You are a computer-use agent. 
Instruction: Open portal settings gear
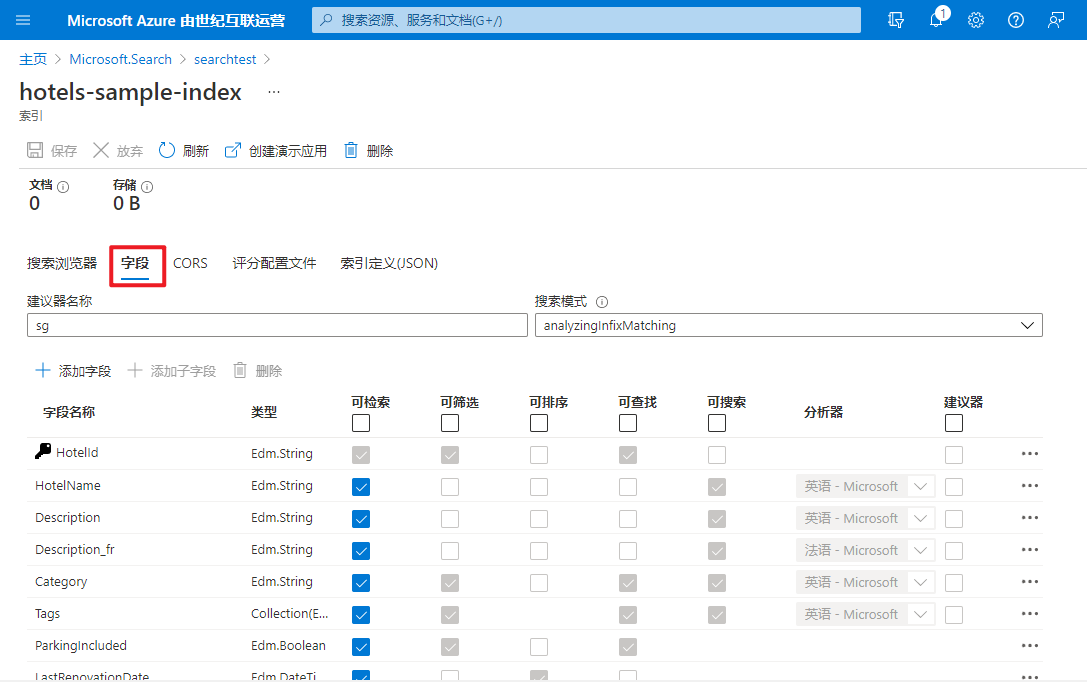[x=975, y=20]
